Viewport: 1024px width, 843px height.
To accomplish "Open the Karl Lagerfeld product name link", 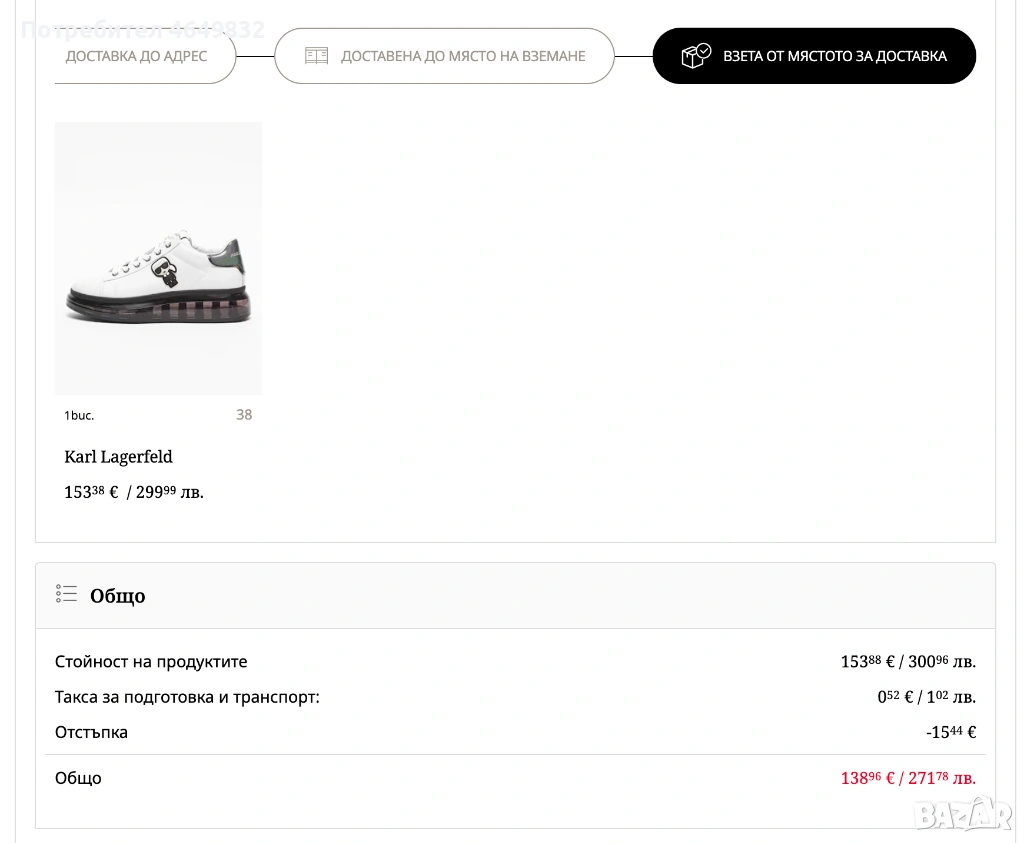I will coord(118,457).
